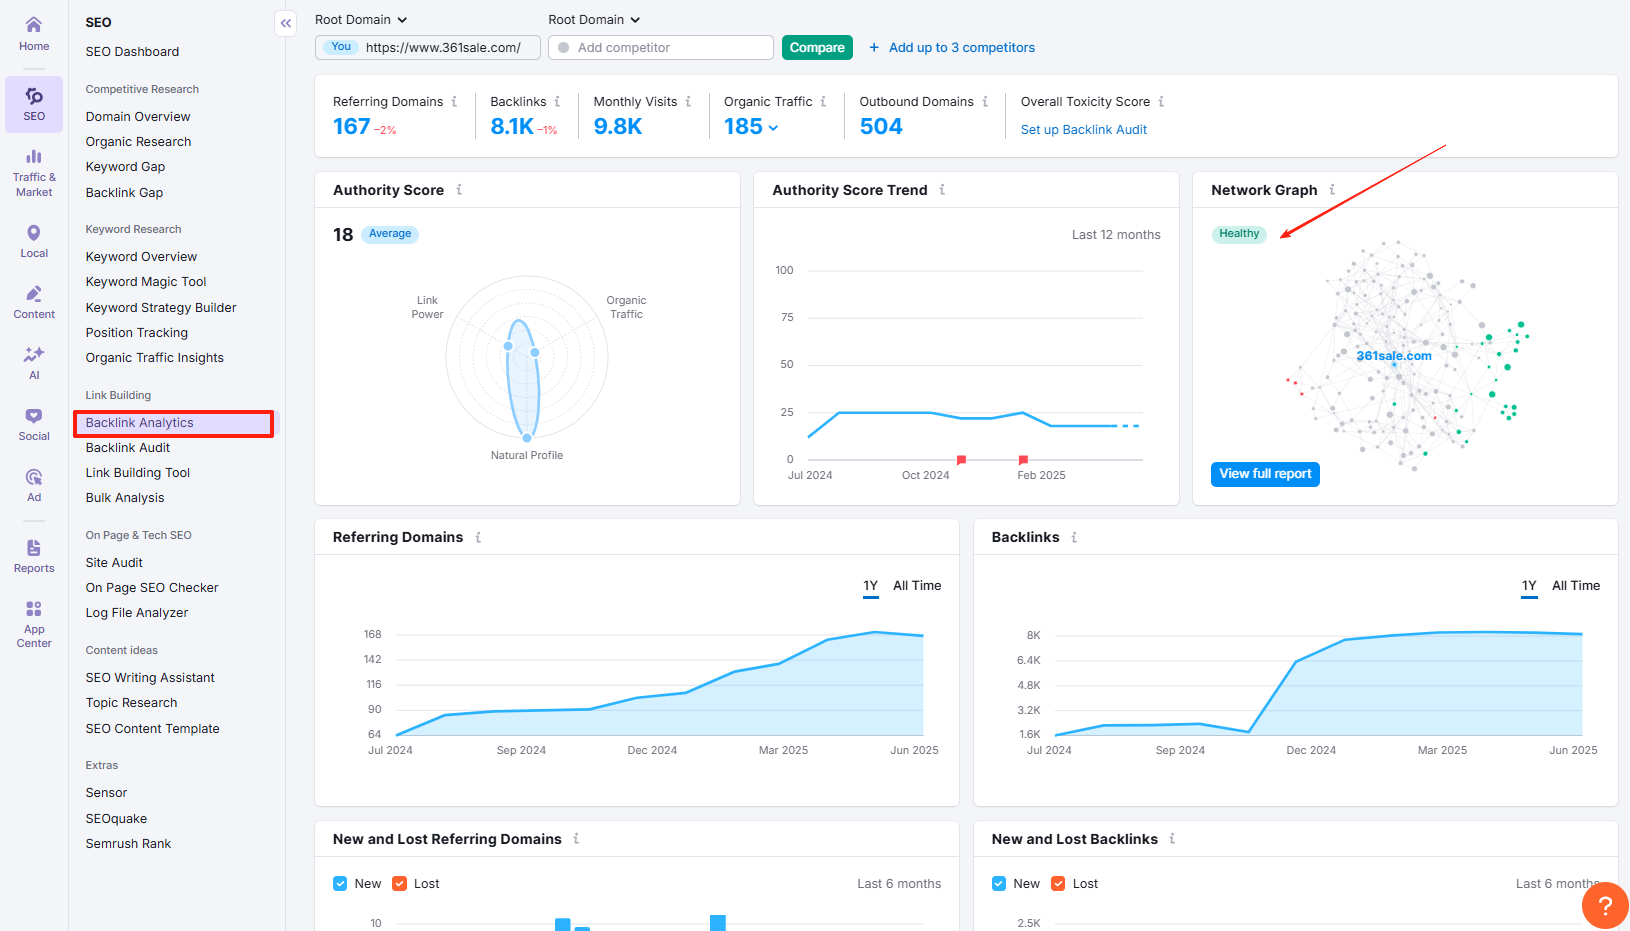The width and height of the screenshot is (1630, 931).
Task: Expand the competitor Root Domain dropdown
Action: (x=594, y=20)
